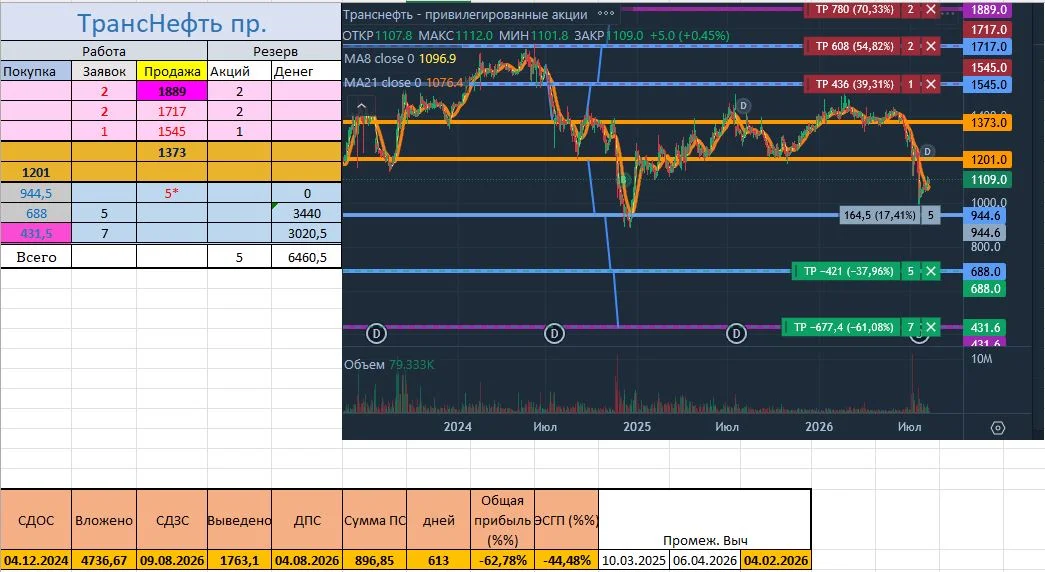Viewport: 1045px width, 572px height.
Task: Select the Денег column header cell
Action: click(307, 71)
